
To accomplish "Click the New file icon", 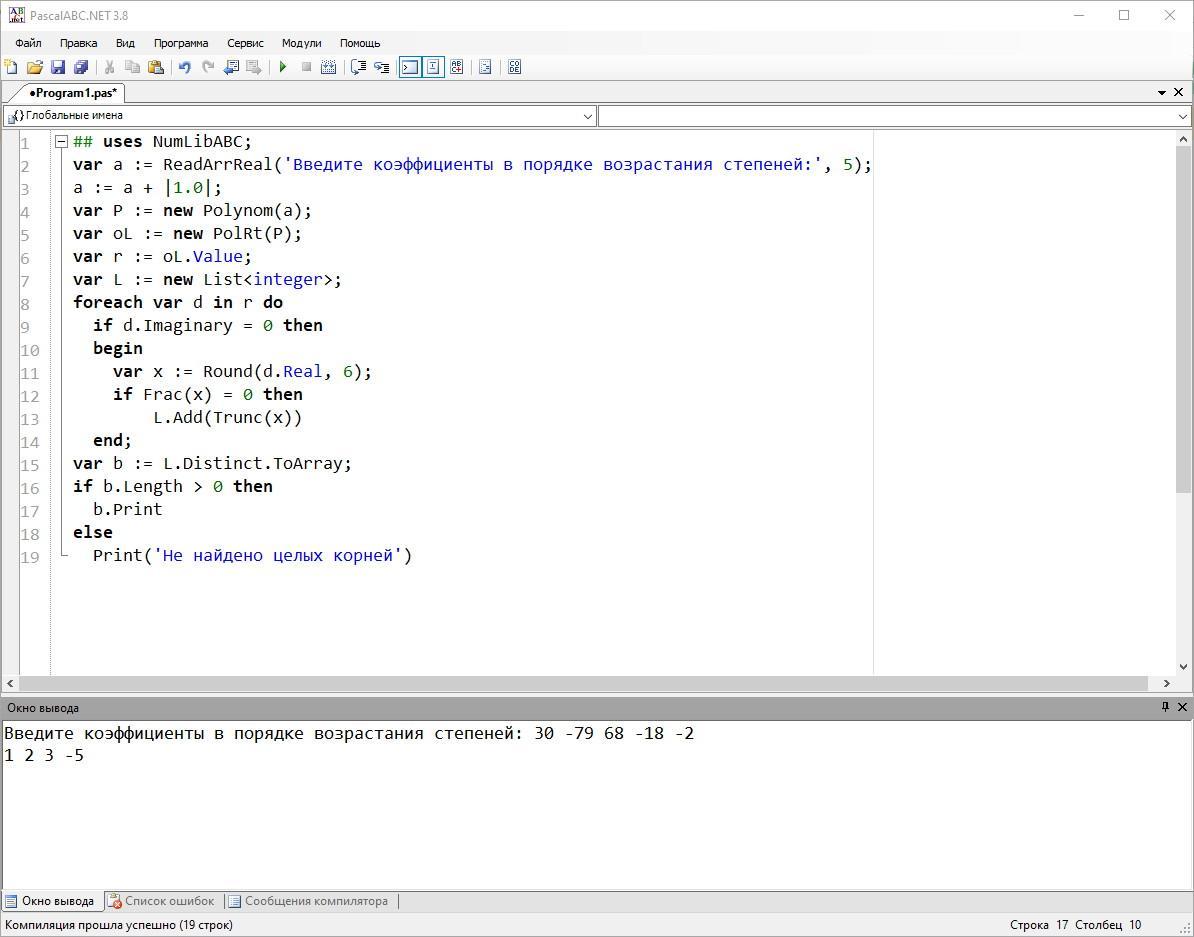I will [11, 67].
